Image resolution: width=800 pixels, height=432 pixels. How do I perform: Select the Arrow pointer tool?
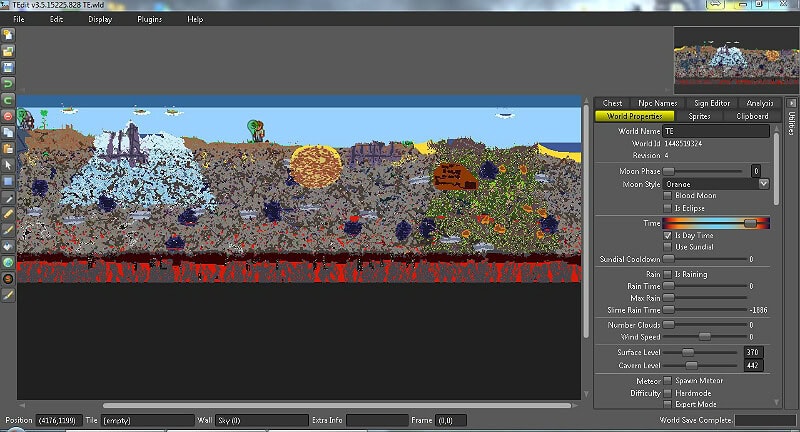click(x=8, y=165)
